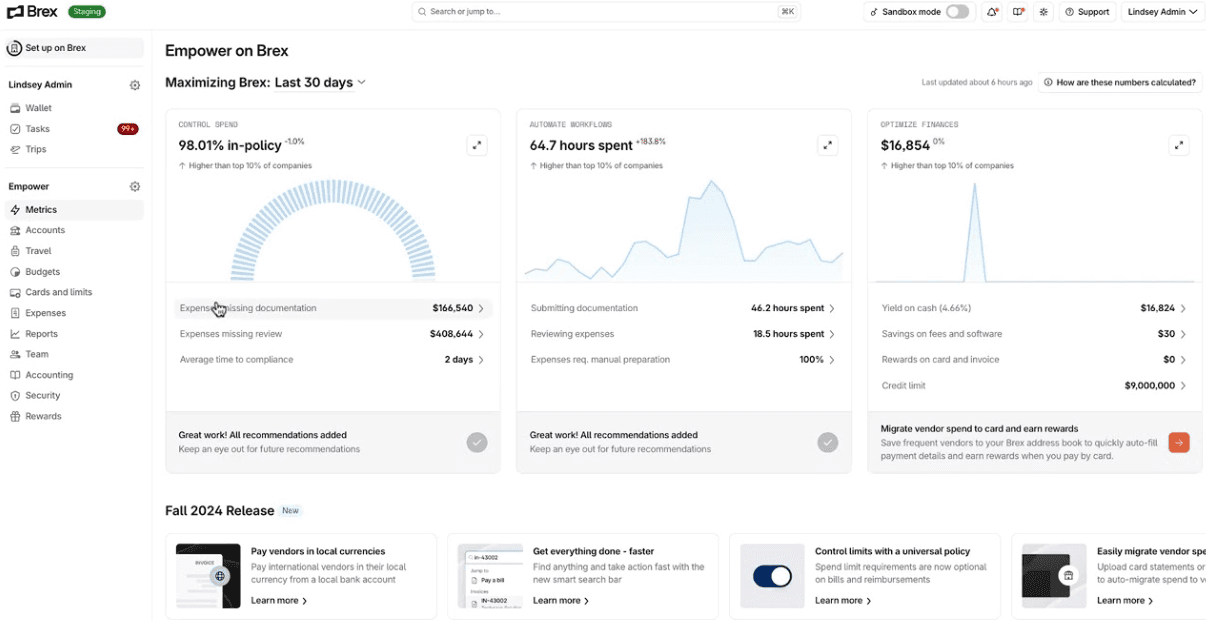Open Average time to compliance row

coord(333,359)
